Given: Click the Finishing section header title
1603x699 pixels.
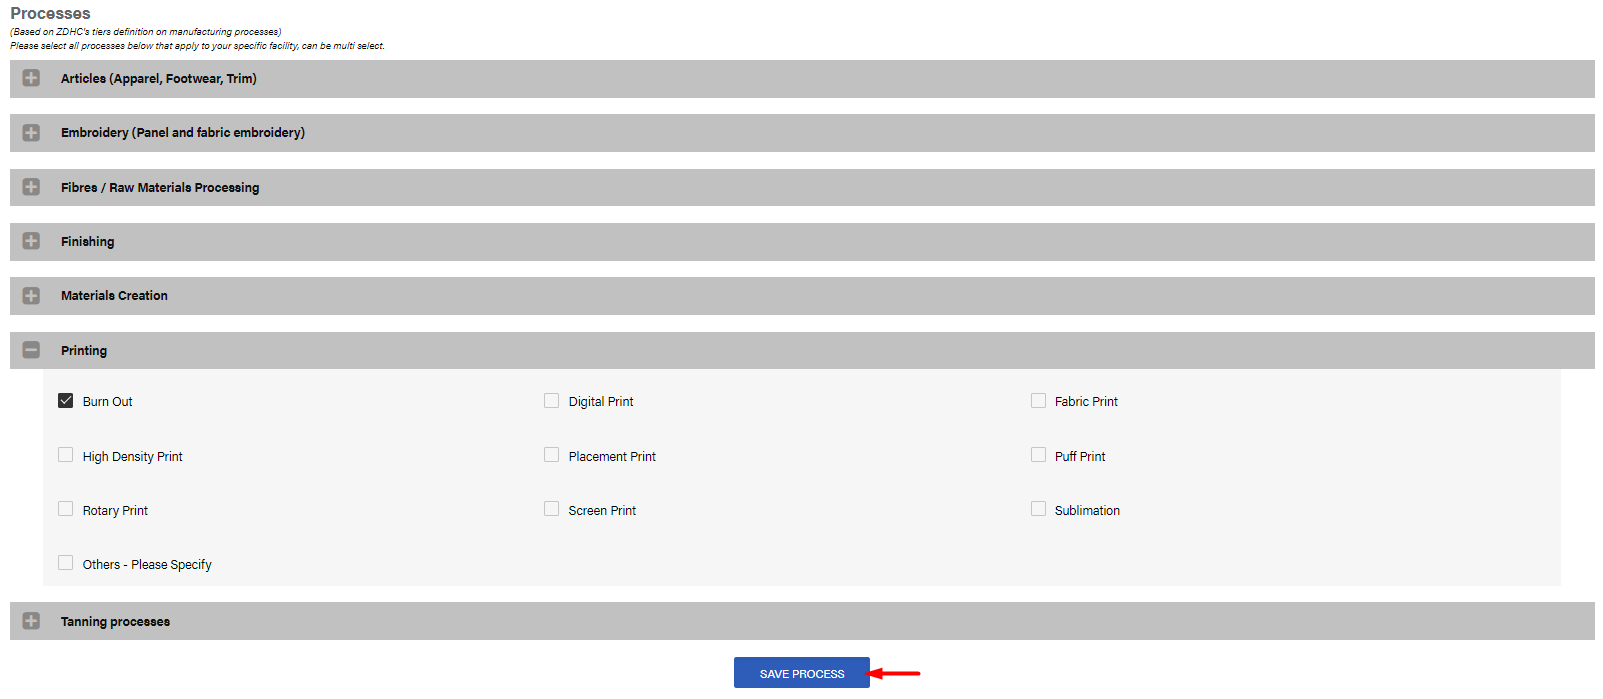Looking at the screenshot, I should 87,242.
